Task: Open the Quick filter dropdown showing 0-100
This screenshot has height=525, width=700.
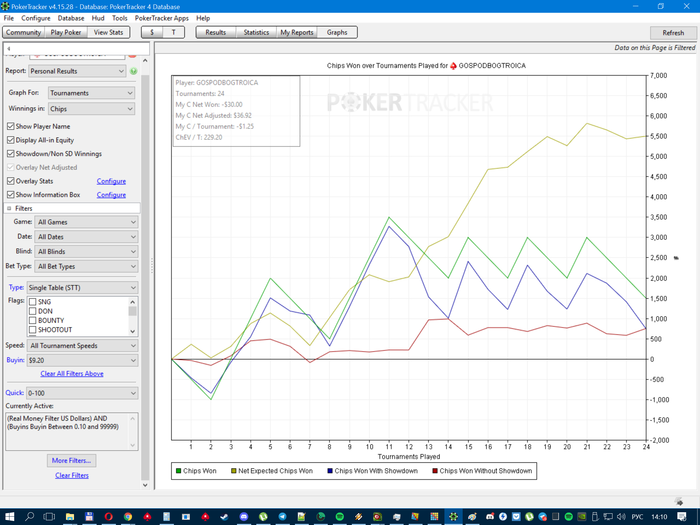Action: click(82, 393)
